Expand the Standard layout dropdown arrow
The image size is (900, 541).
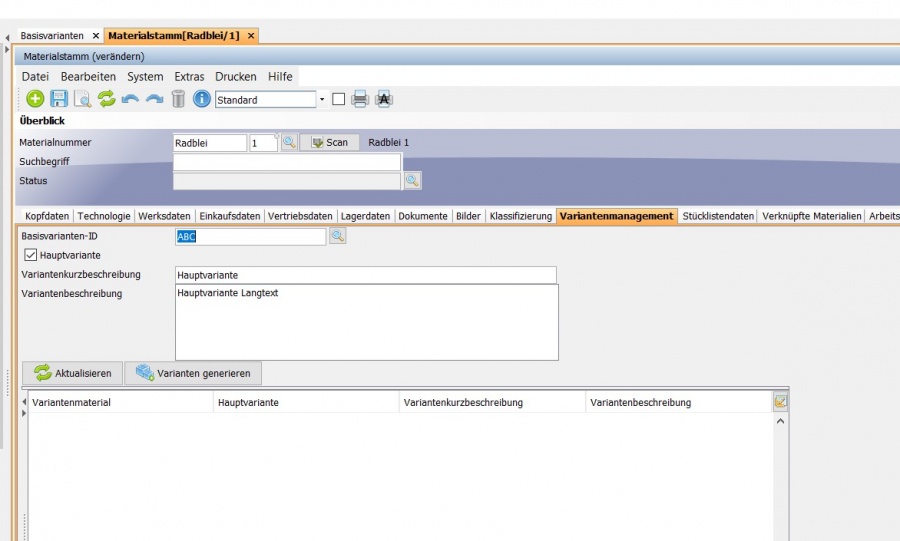tap(322, 99)
